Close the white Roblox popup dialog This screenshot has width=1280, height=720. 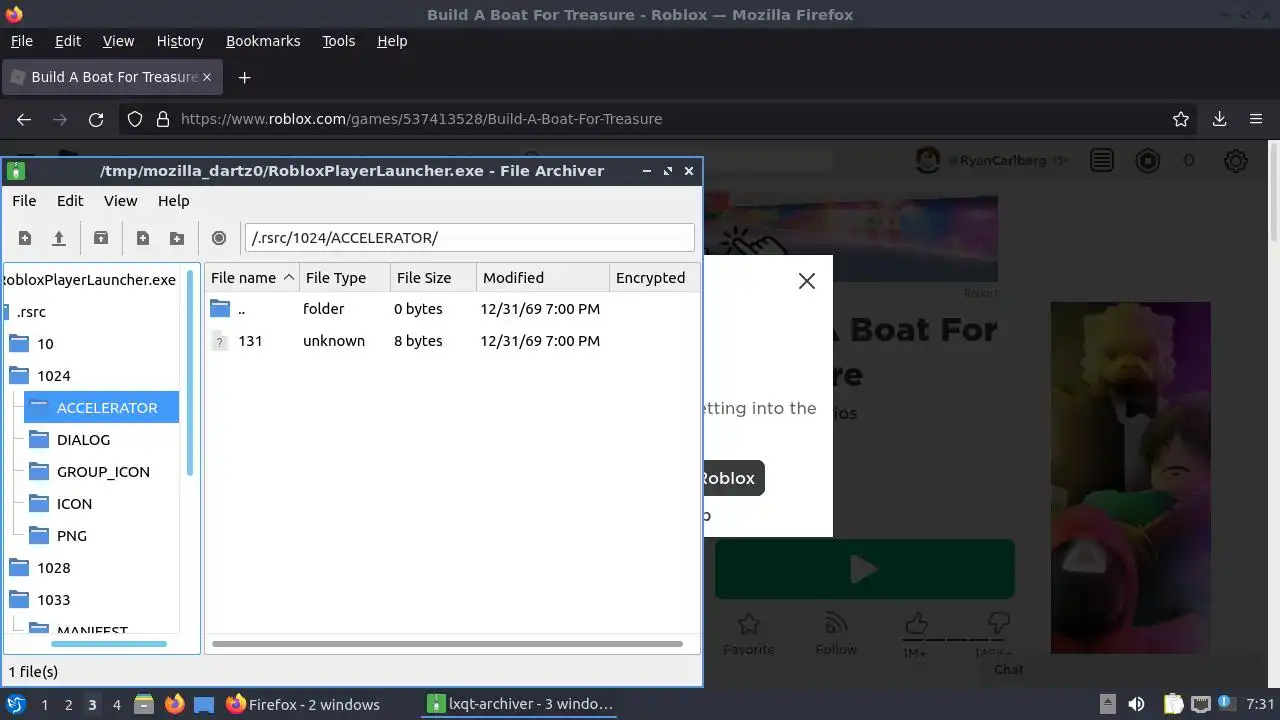(x=807, y=281)
